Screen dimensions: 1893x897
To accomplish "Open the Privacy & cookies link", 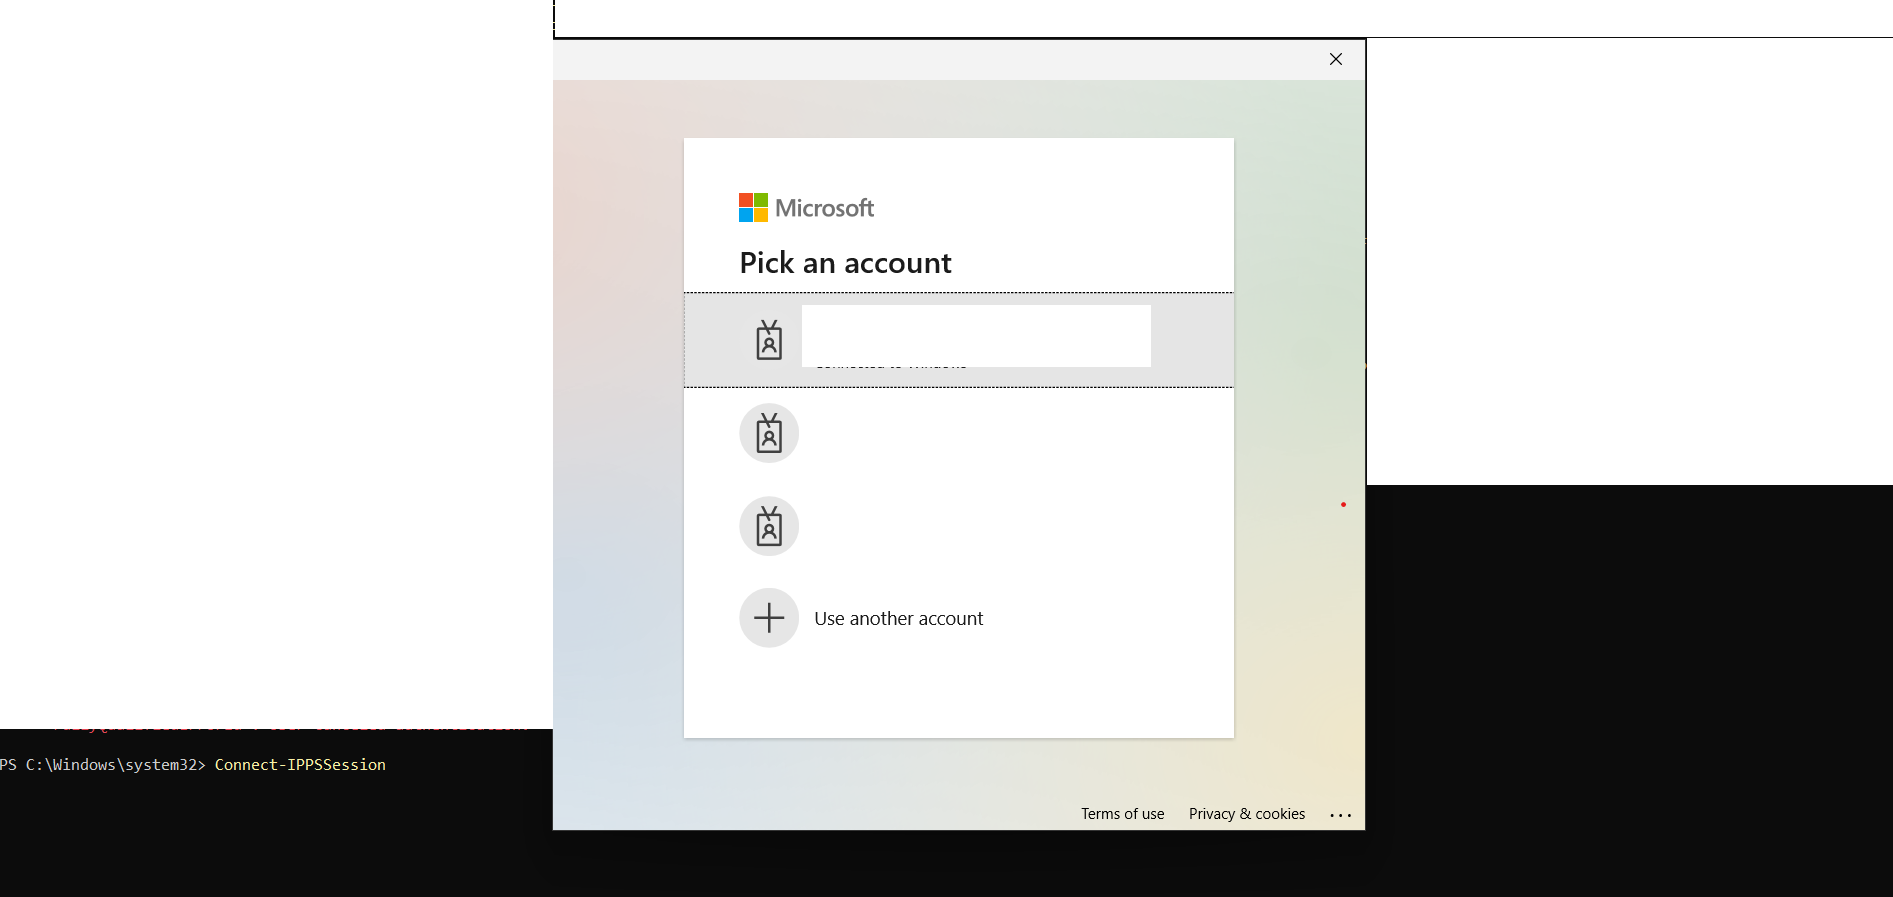I will (x=1247, y=814).
